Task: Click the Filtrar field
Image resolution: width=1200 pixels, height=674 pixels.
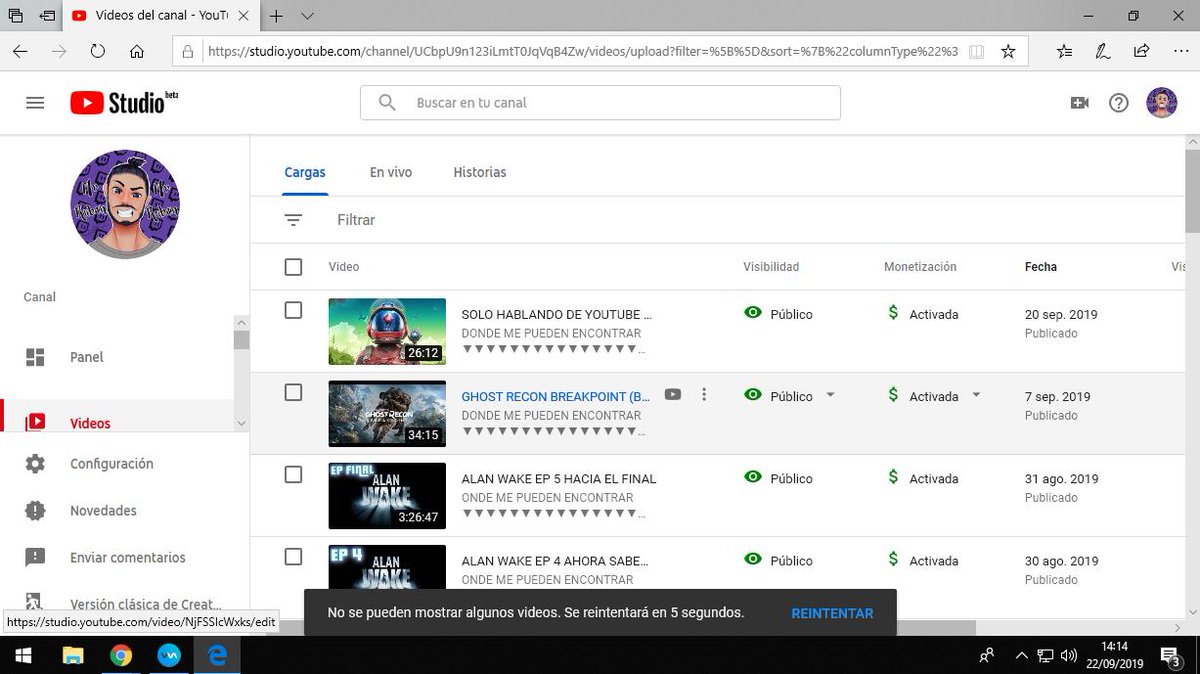Action: 356,220
